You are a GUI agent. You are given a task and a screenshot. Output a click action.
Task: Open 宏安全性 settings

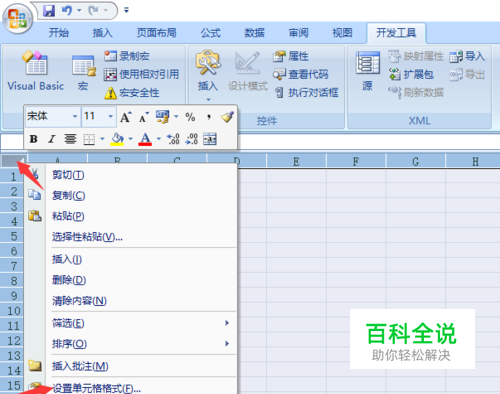point(132,93)
